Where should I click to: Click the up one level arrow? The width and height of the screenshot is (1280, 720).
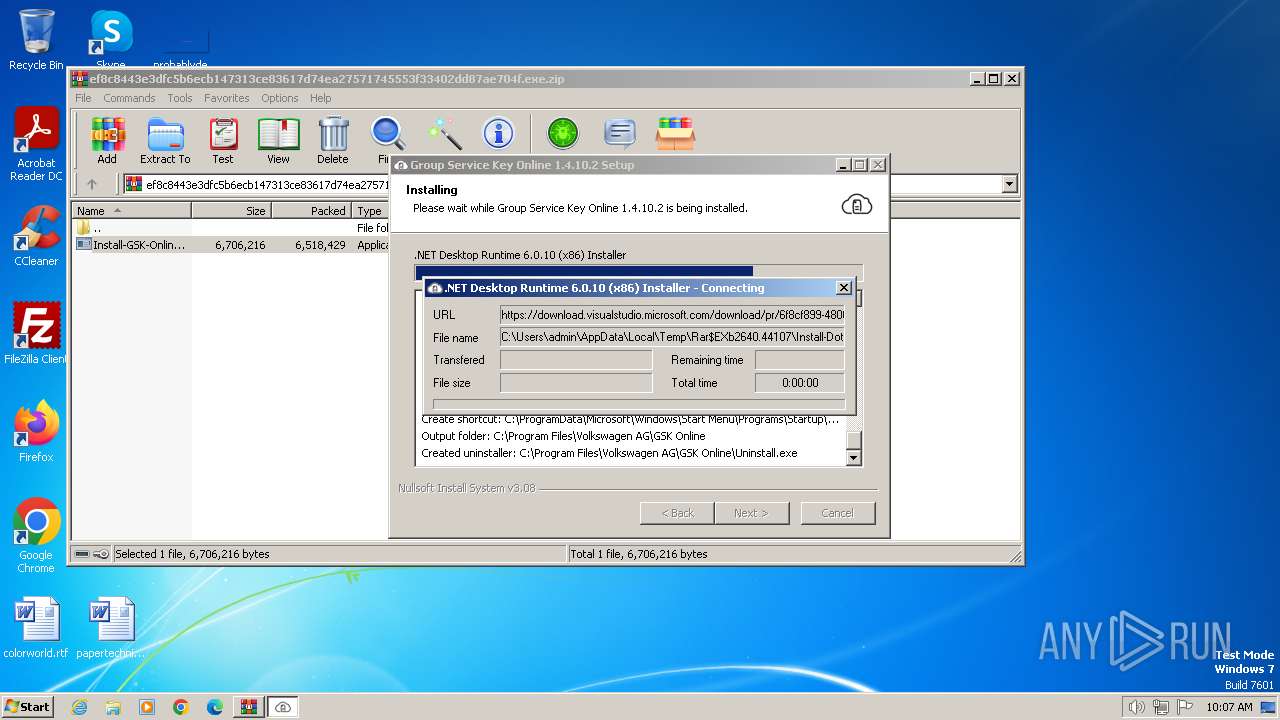coord(92,184)
